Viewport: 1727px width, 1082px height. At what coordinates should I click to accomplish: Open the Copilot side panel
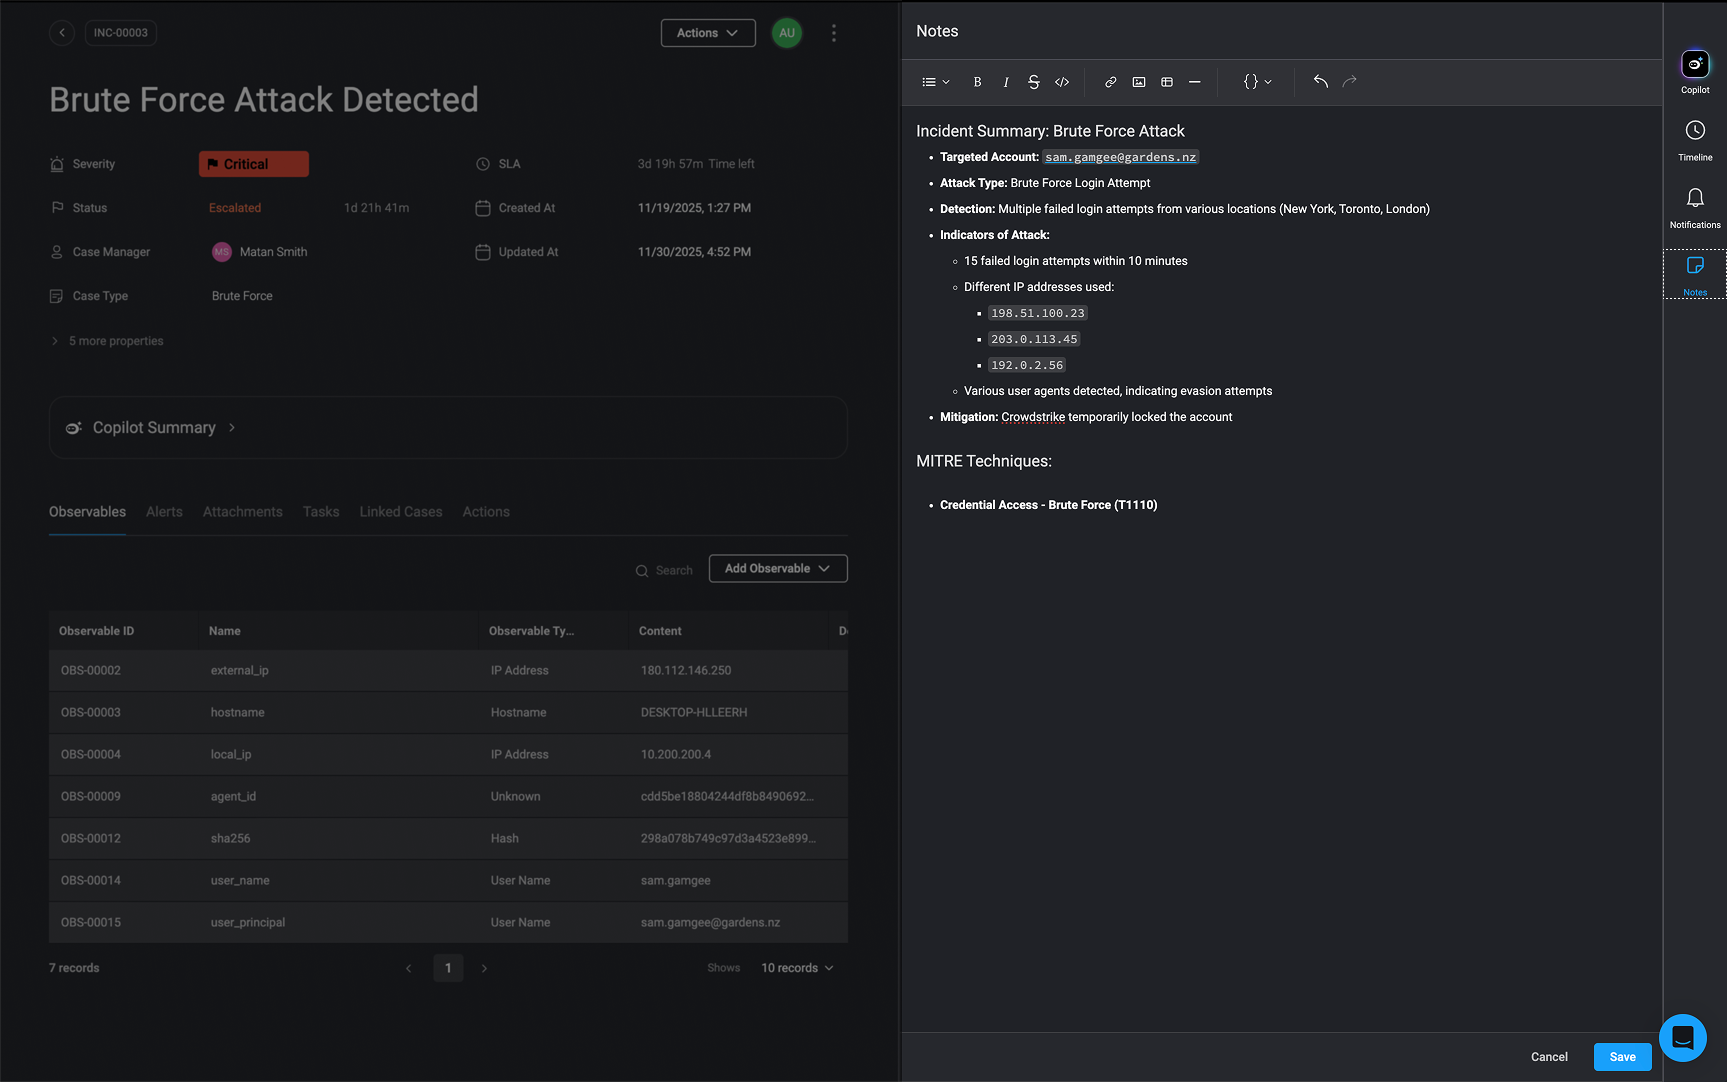point(1694,72)
